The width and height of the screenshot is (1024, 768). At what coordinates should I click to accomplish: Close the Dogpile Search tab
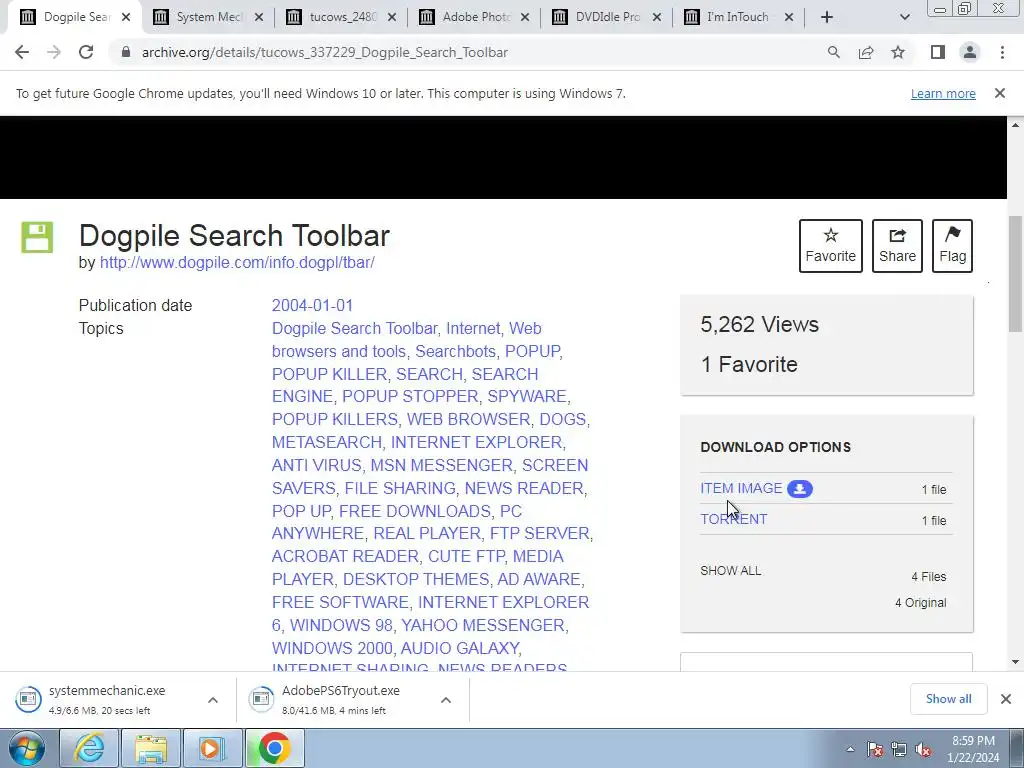click(126, 17)
